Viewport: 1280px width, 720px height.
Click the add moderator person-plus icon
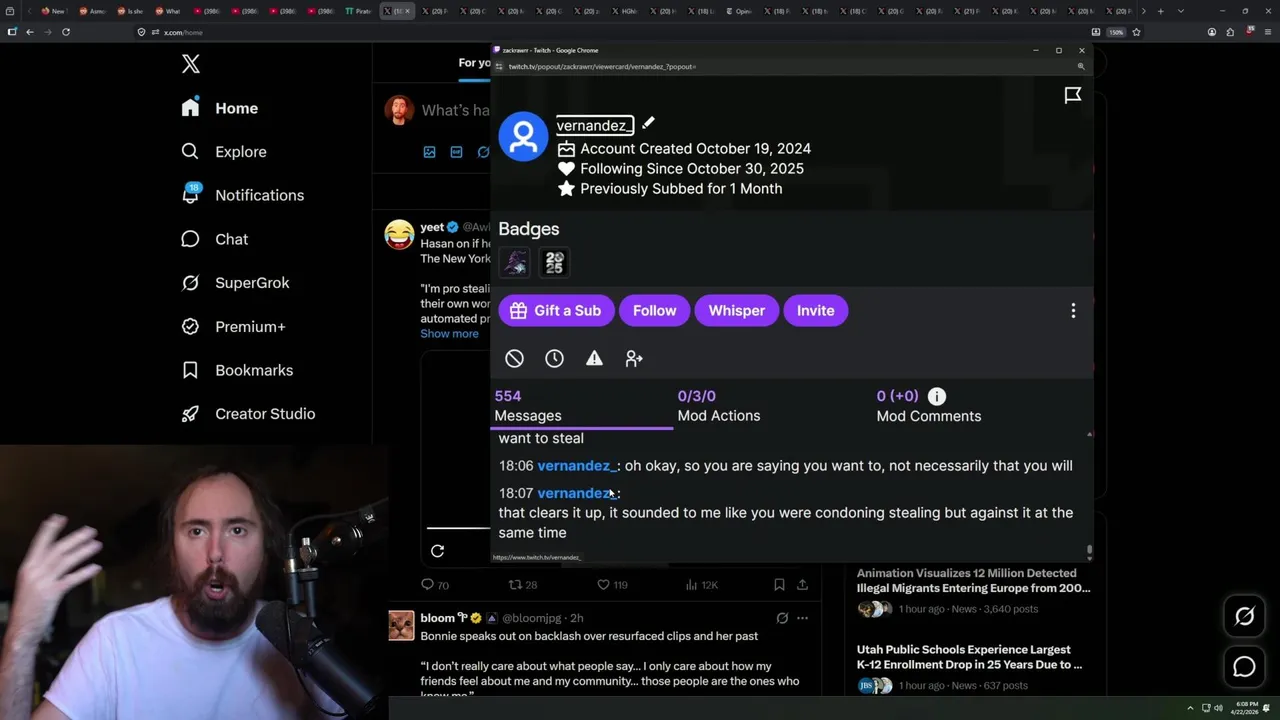(x=634, y=358)
